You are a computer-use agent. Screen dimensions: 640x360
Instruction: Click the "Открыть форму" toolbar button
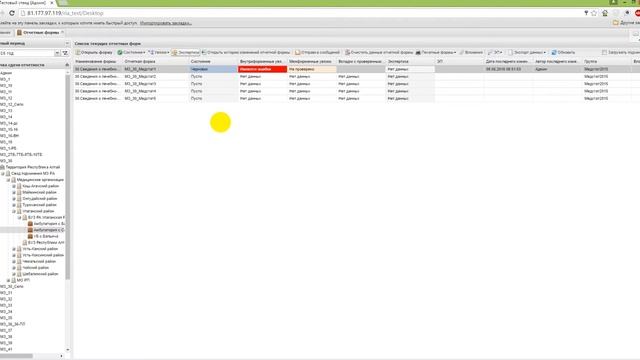tap(94, 52)
